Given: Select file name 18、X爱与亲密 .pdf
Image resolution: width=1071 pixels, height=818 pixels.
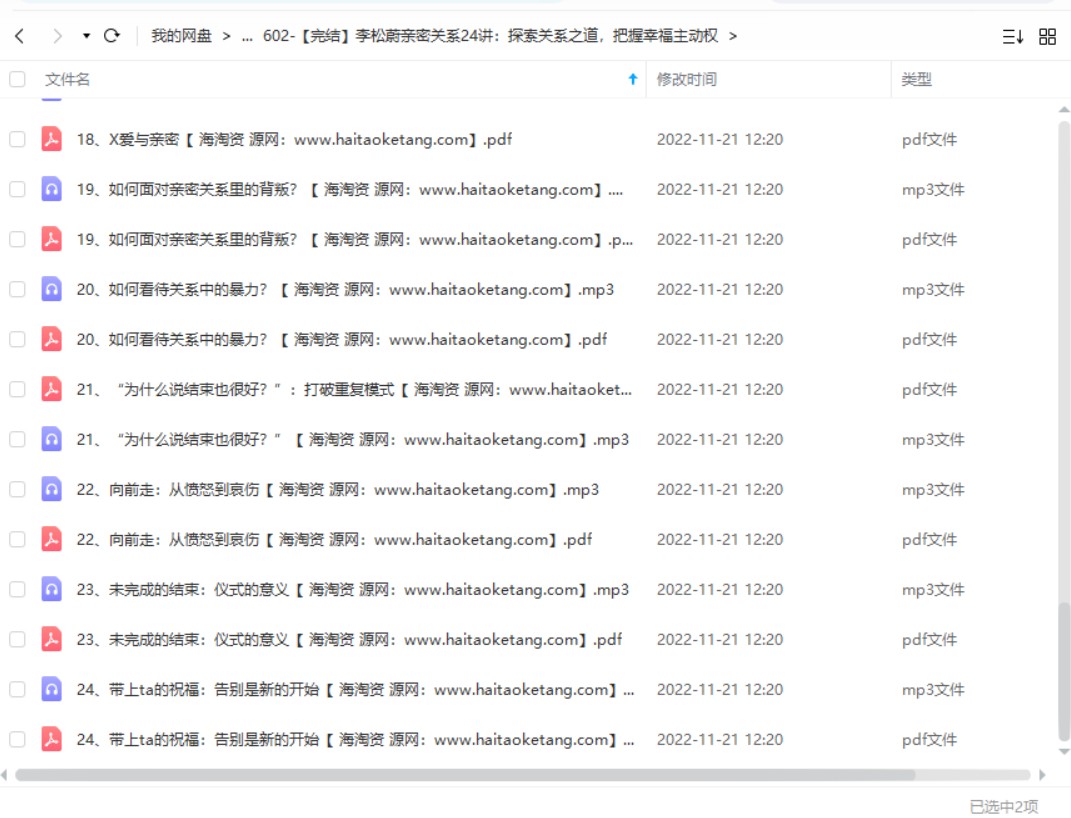Looking at the screenshot, I should (294, 139).
